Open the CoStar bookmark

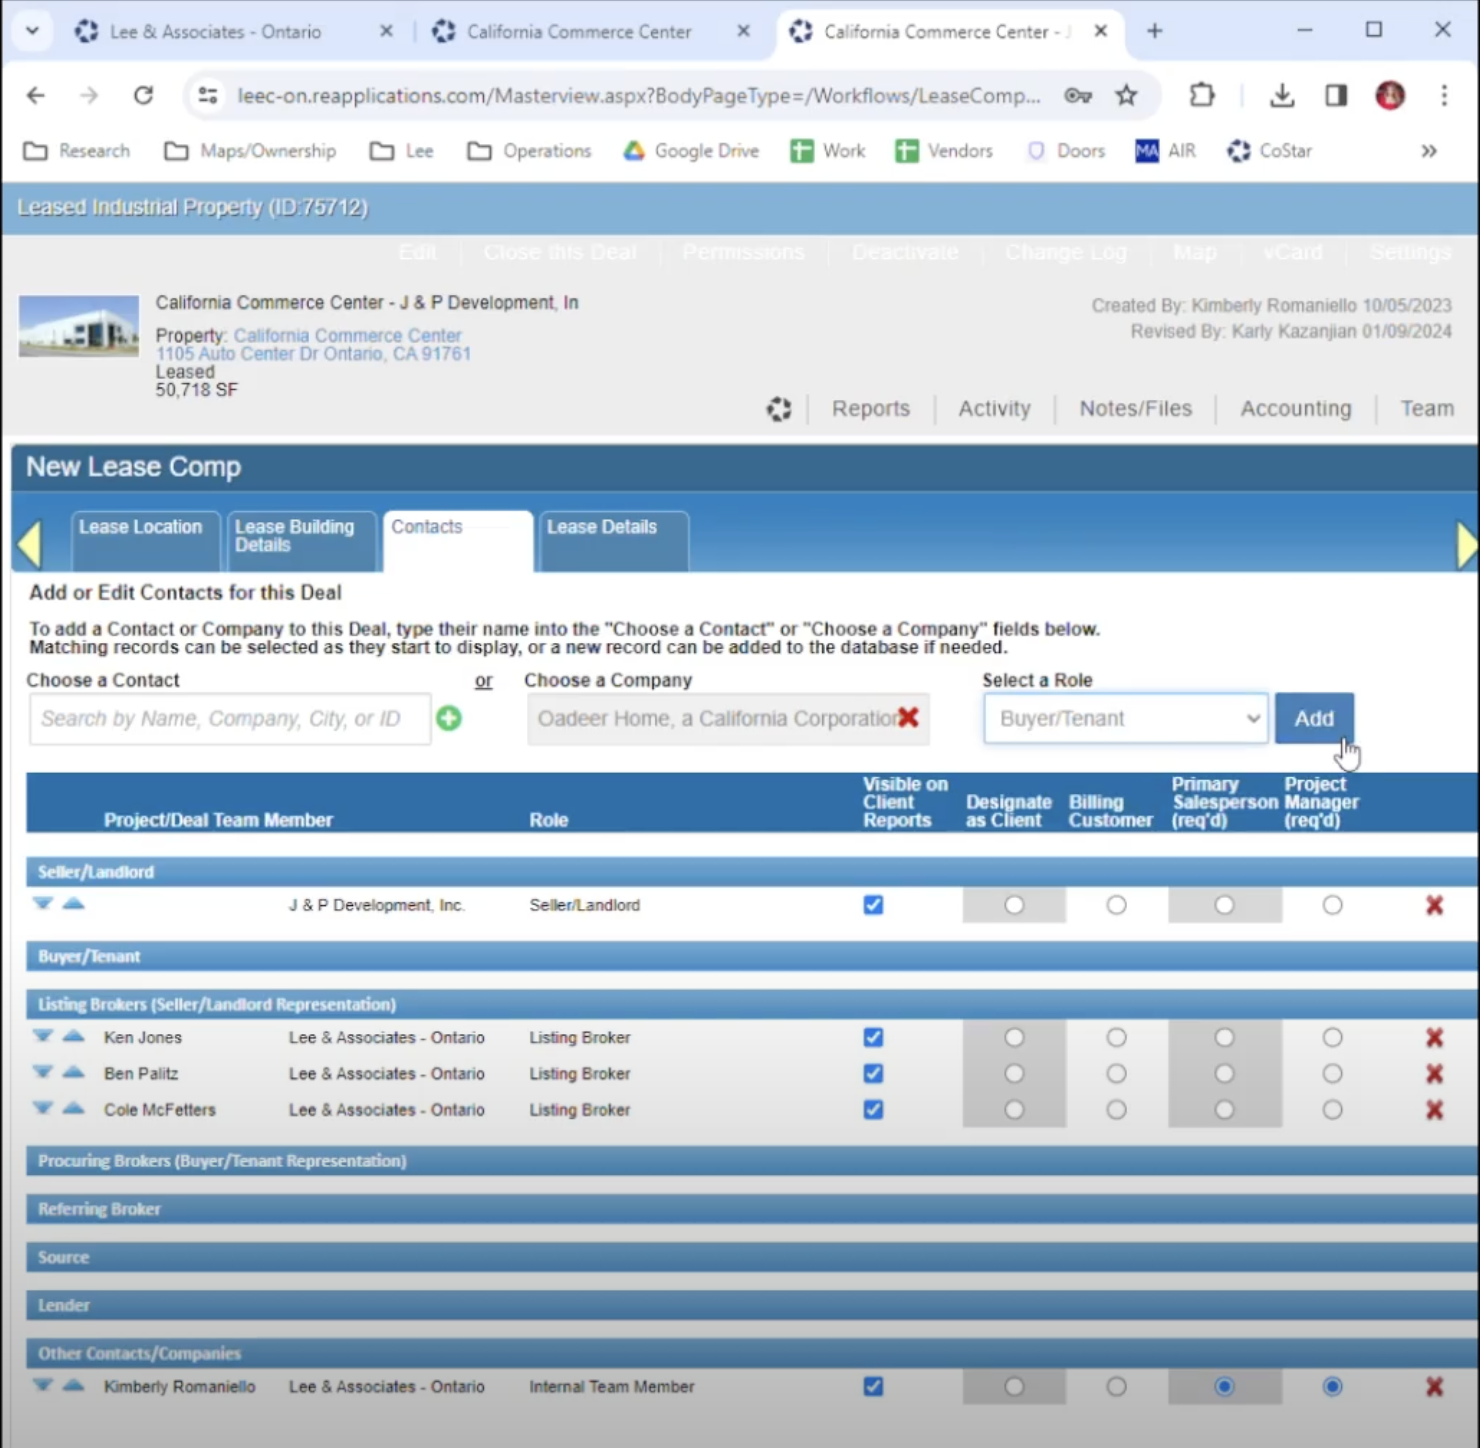pos(1270,151)
